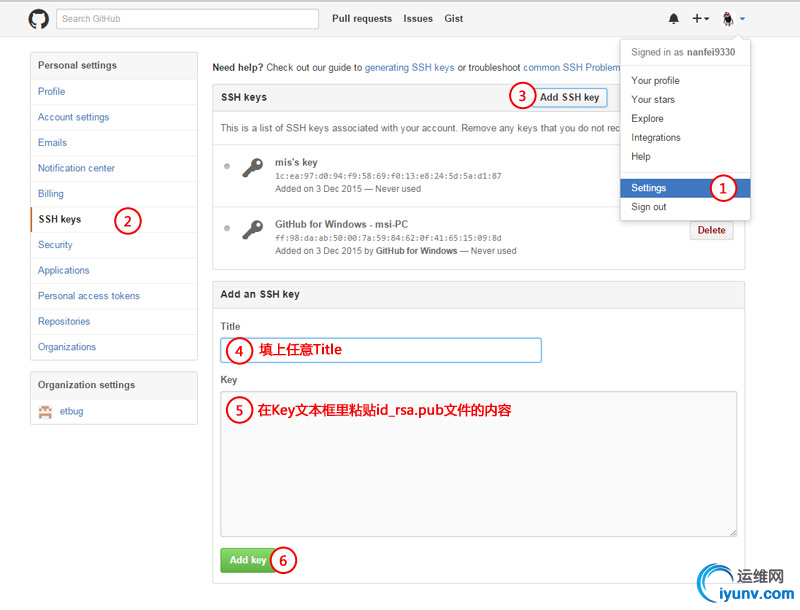Select Your stars in the user menu
Viewport: 800px width, 610px height.
click(x=653, y=99)
